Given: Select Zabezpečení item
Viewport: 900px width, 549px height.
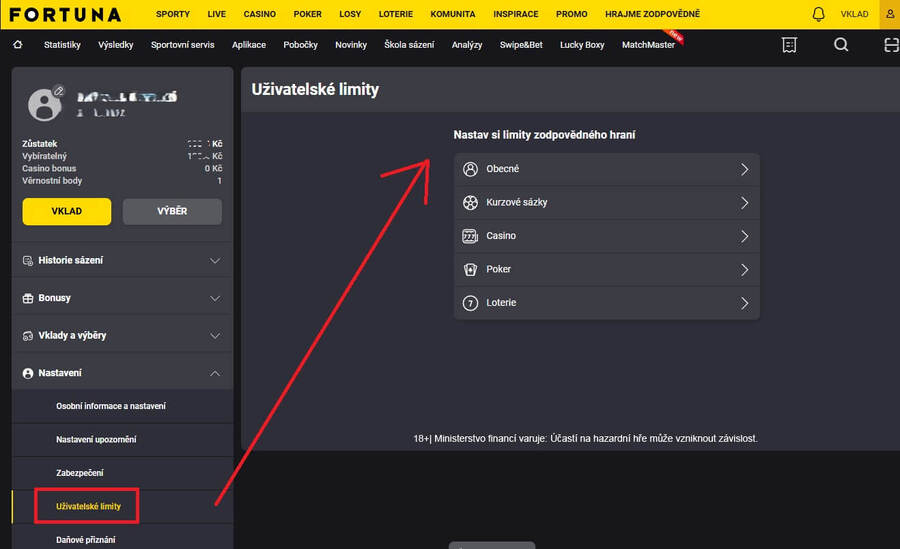Looking at the screenshot, I should point(80,473).
